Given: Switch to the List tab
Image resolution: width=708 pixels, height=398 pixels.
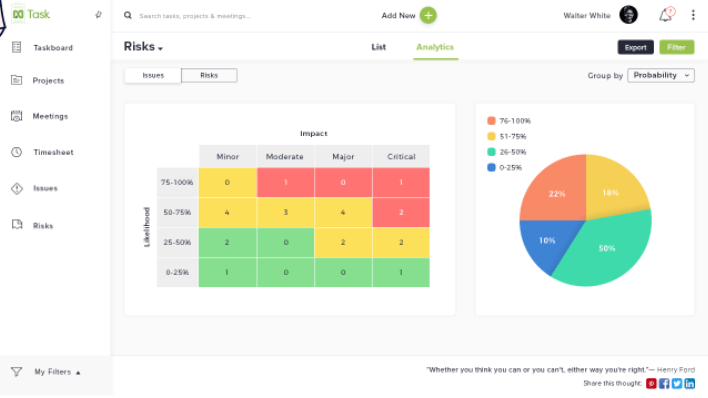Looking at the screenshot, I should click(378, 47).
